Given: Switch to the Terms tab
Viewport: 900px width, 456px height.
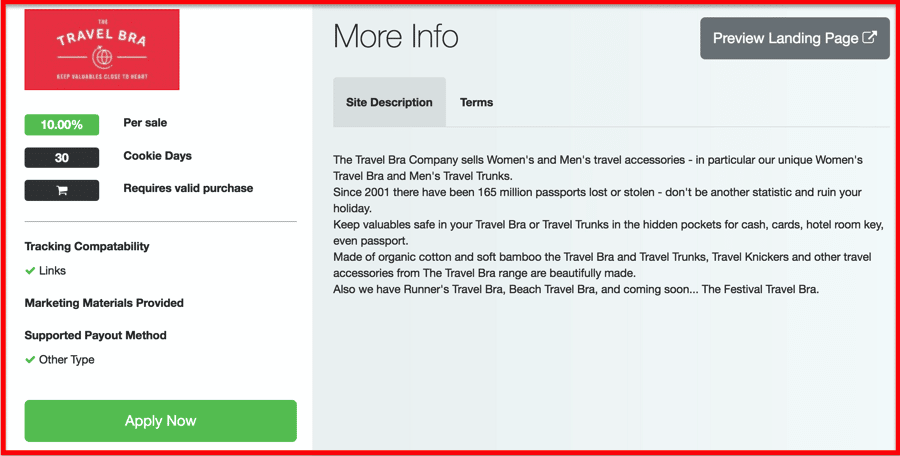Looking at the screenshot, I should pyautogui.click(x=476, y=102).
